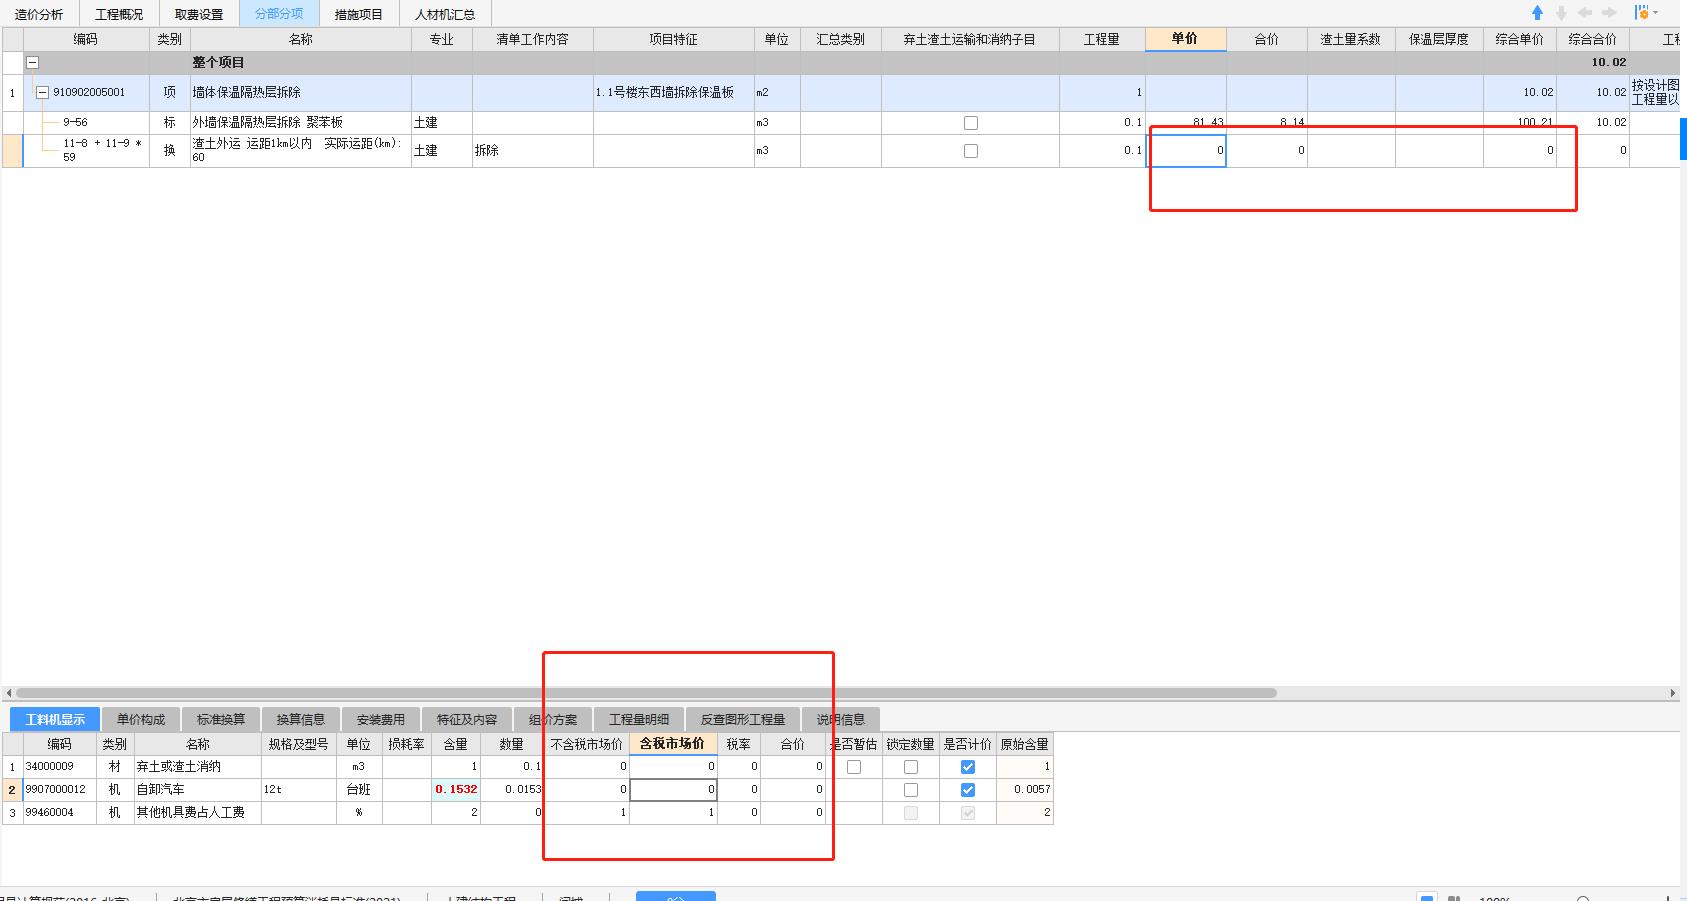Click 含税市场价 cell for 弃土或渣土消纳
The image size is (1687, 901).
pyautogui.click(x=673, y=767)
